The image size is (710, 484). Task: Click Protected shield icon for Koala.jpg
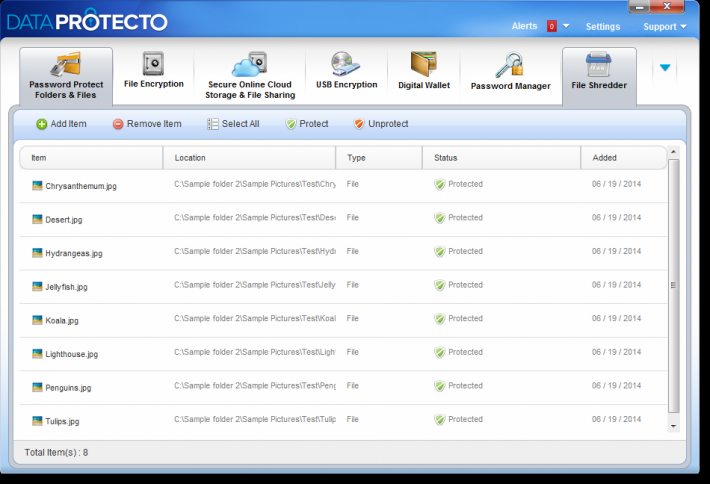click(x=440, y=319)
